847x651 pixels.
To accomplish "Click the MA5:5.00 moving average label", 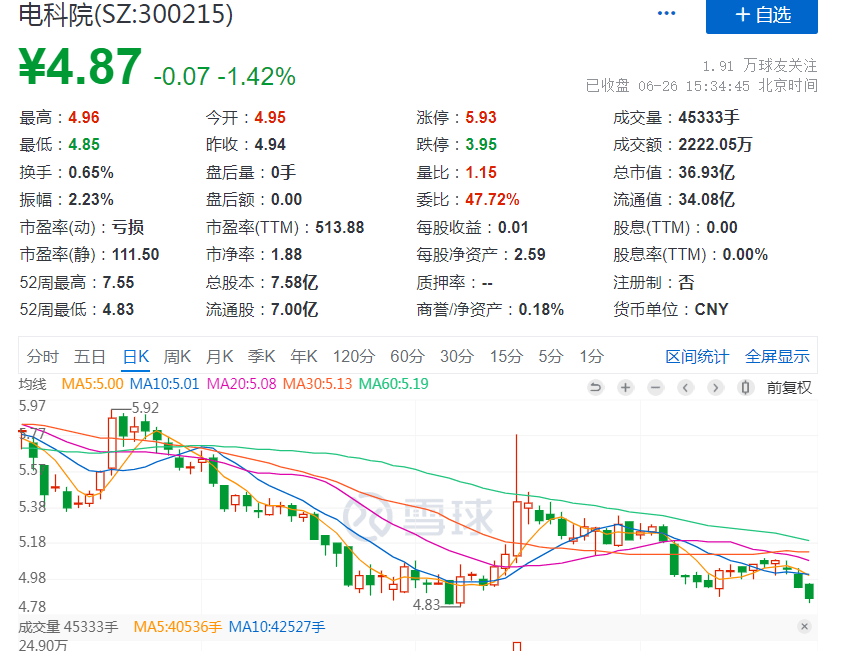I will tap(92, 384).
